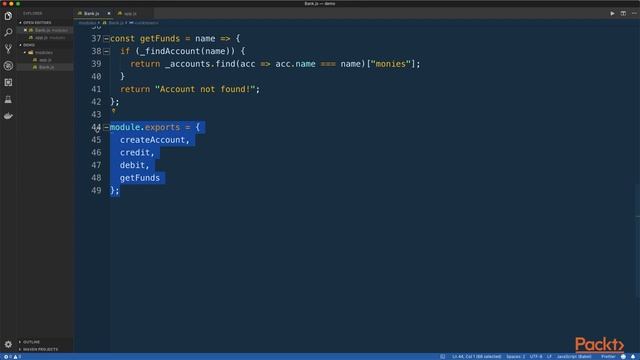The height and width of the screenshot is (360, 640).
Task: Click the Ln 44, Col 1 cursor position
Action: [476, 357]
